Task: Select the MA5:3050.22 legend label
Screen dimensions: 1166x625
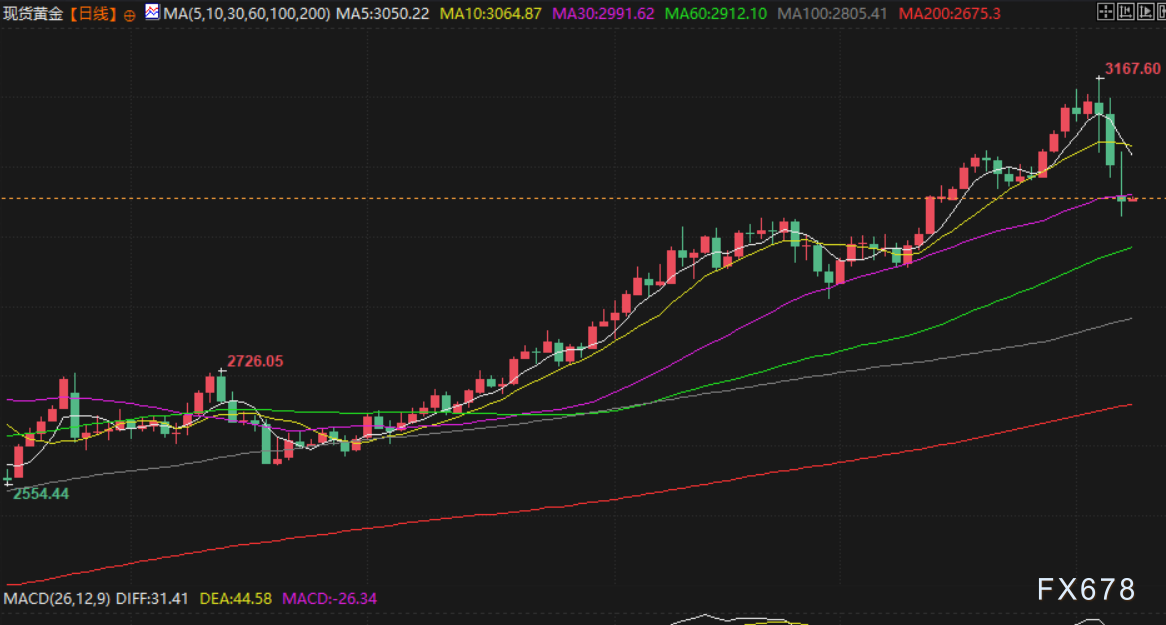Action: 383,14
